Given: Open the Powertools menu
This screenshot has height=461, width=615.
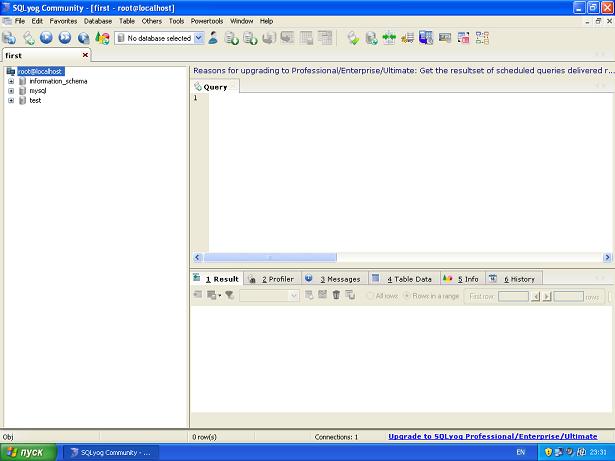Looking at the screenshot, I should (207, 21).
